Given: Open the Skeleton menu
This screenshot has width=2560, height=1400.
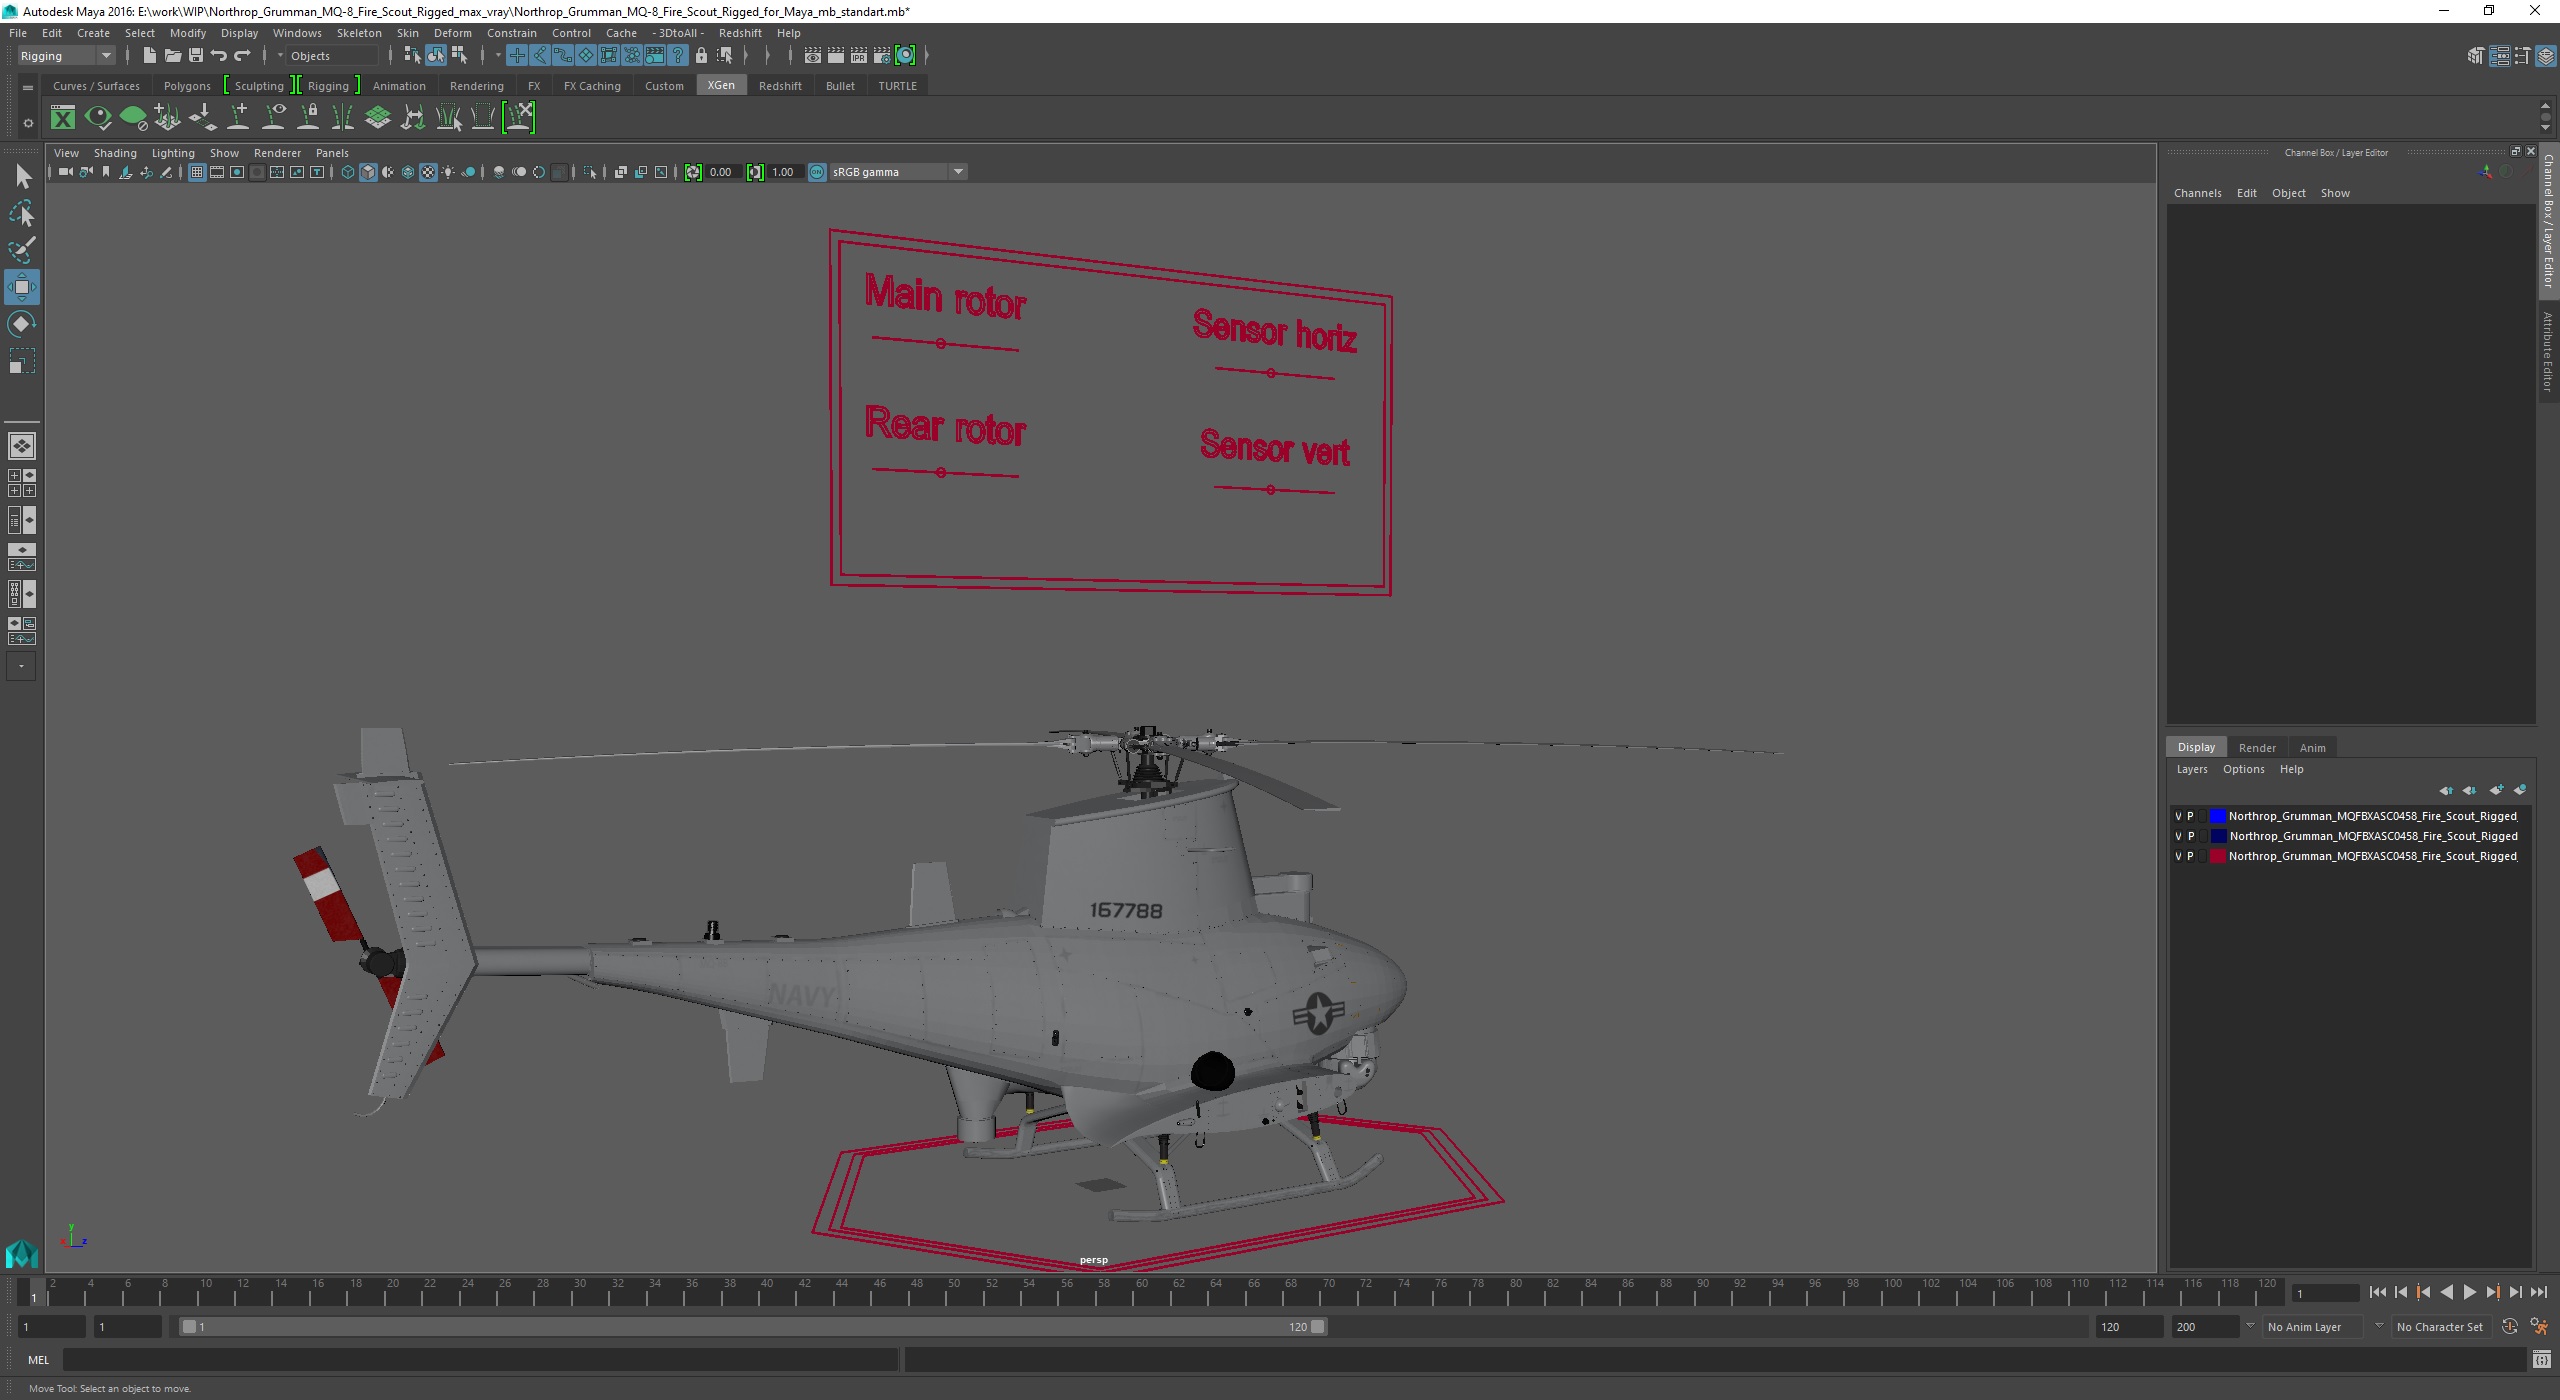Looking at the screenshot, I should [x=359, y=33].
